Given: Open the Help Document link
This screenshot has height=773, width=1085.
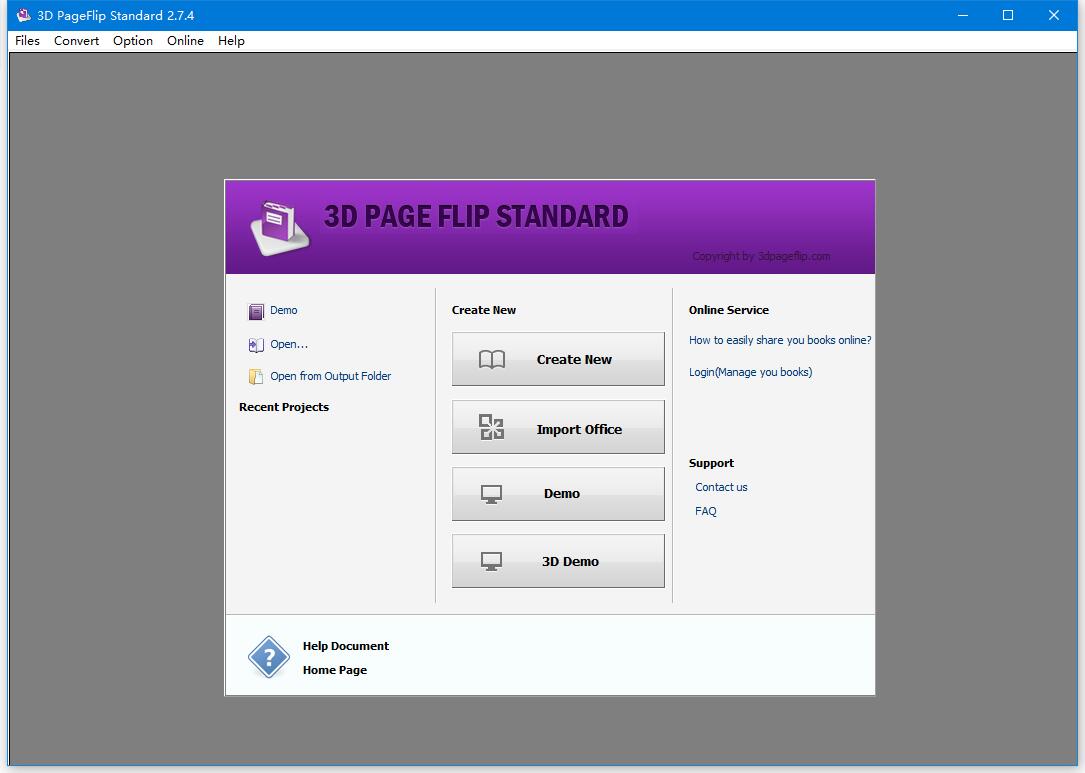Looking at the screenshot, I should [345, 646].
